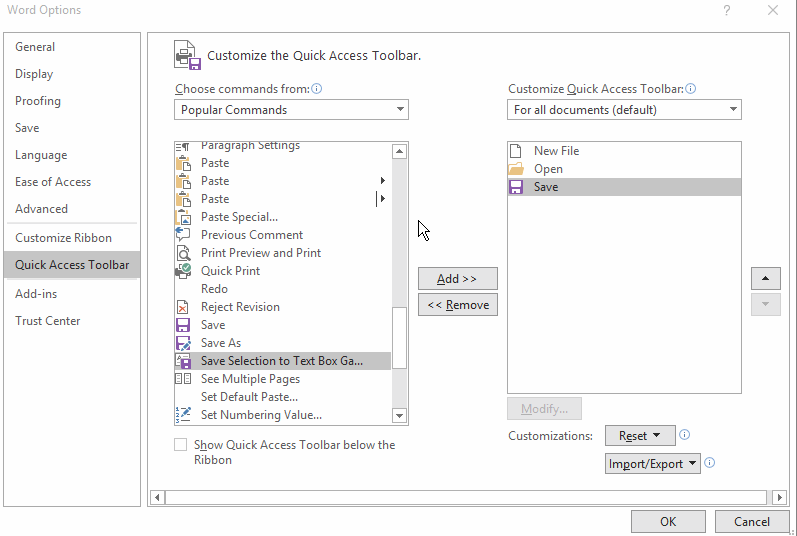Click the New File blank page icon
The width and height of the screenshot is (797, 536).
[515, 150]
